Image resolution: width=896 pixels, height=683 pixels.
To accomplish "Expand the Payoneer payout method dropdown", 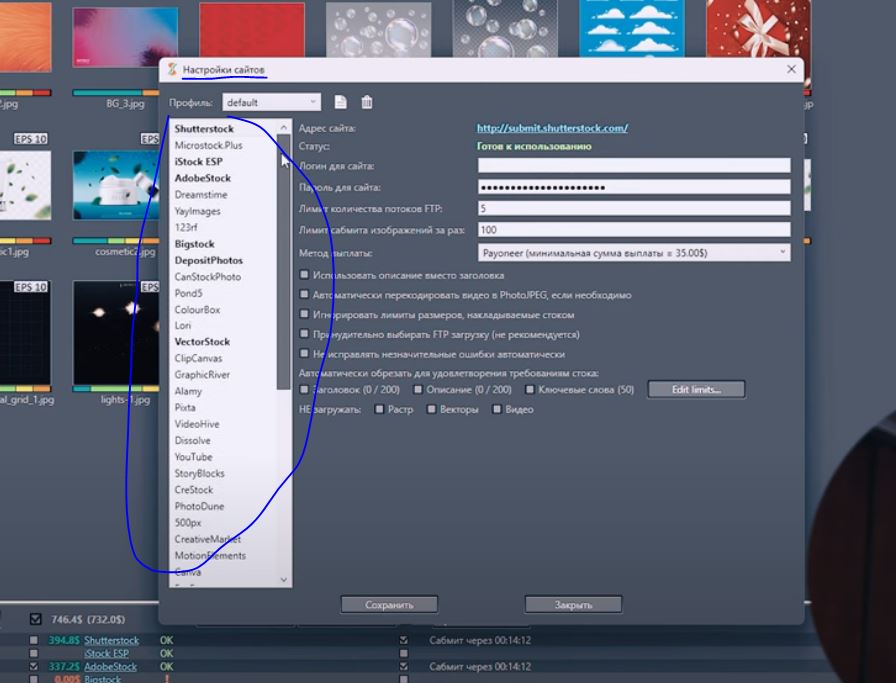I will pyautogui.click(x=634, y=253).
